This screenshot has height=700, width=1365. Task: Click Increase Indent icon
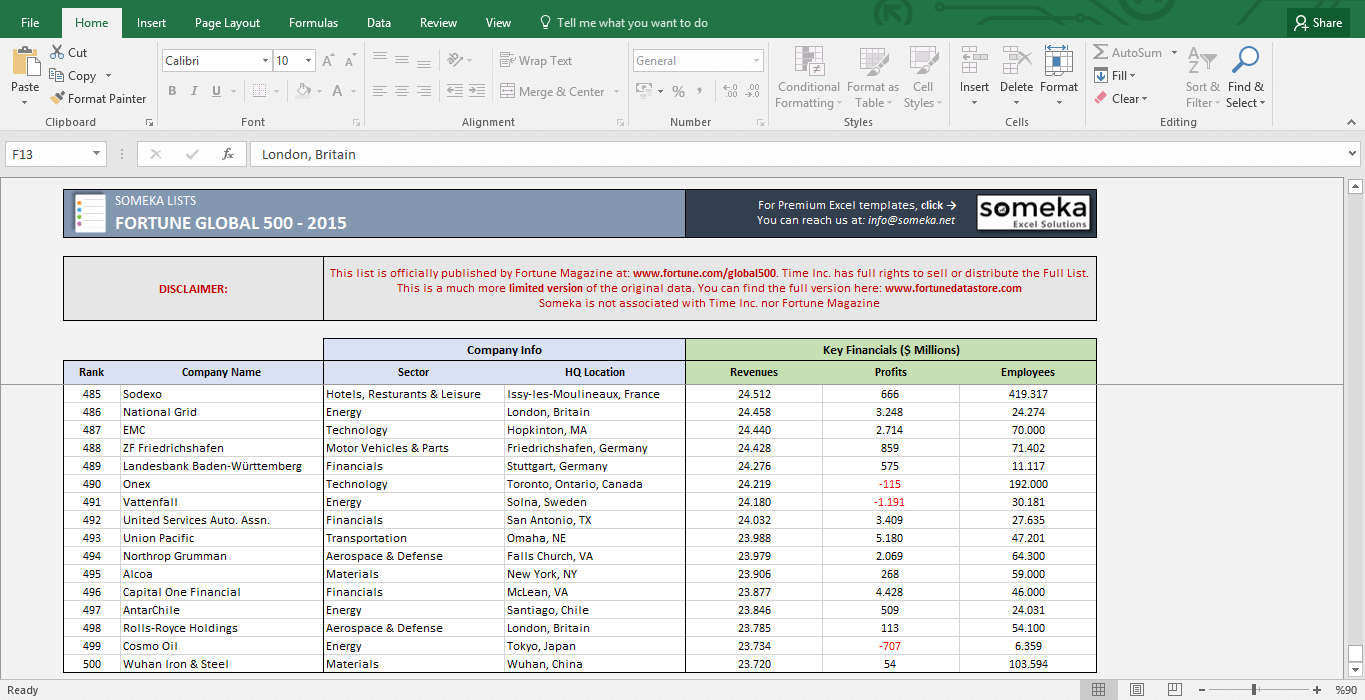coord(479,91)
